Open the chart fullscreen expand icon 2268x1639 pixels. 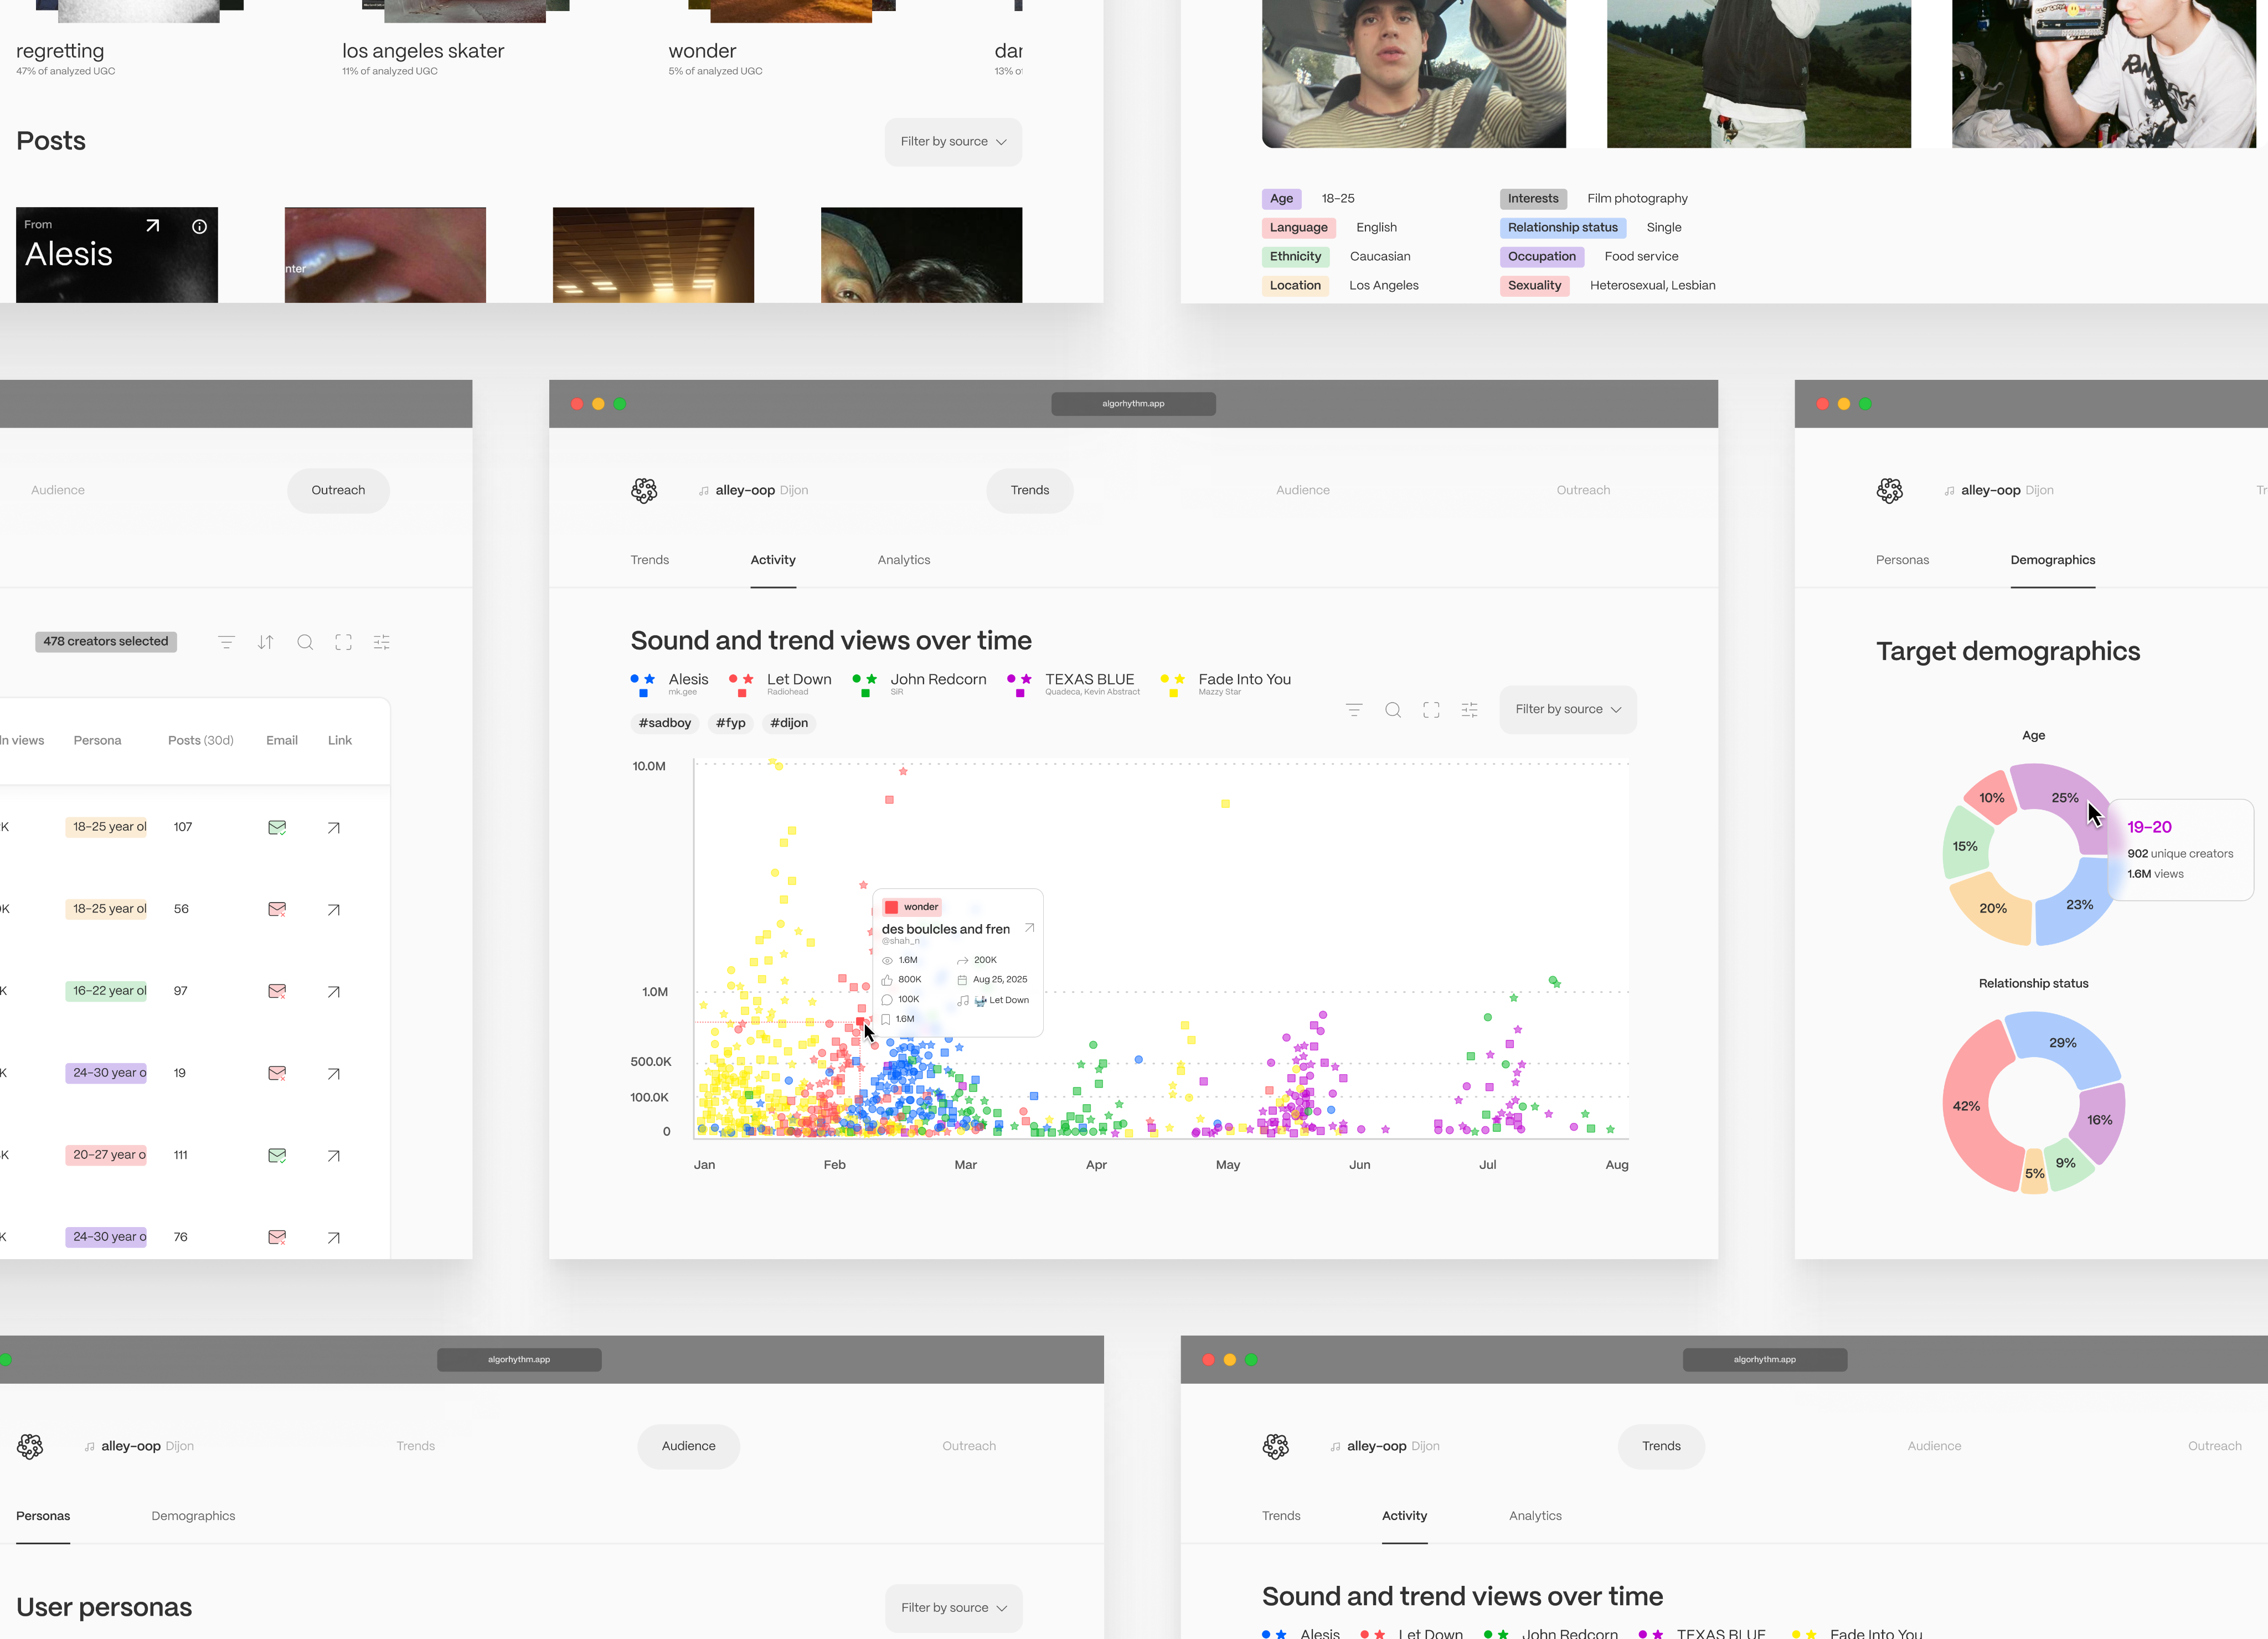tap(1431, 710)
